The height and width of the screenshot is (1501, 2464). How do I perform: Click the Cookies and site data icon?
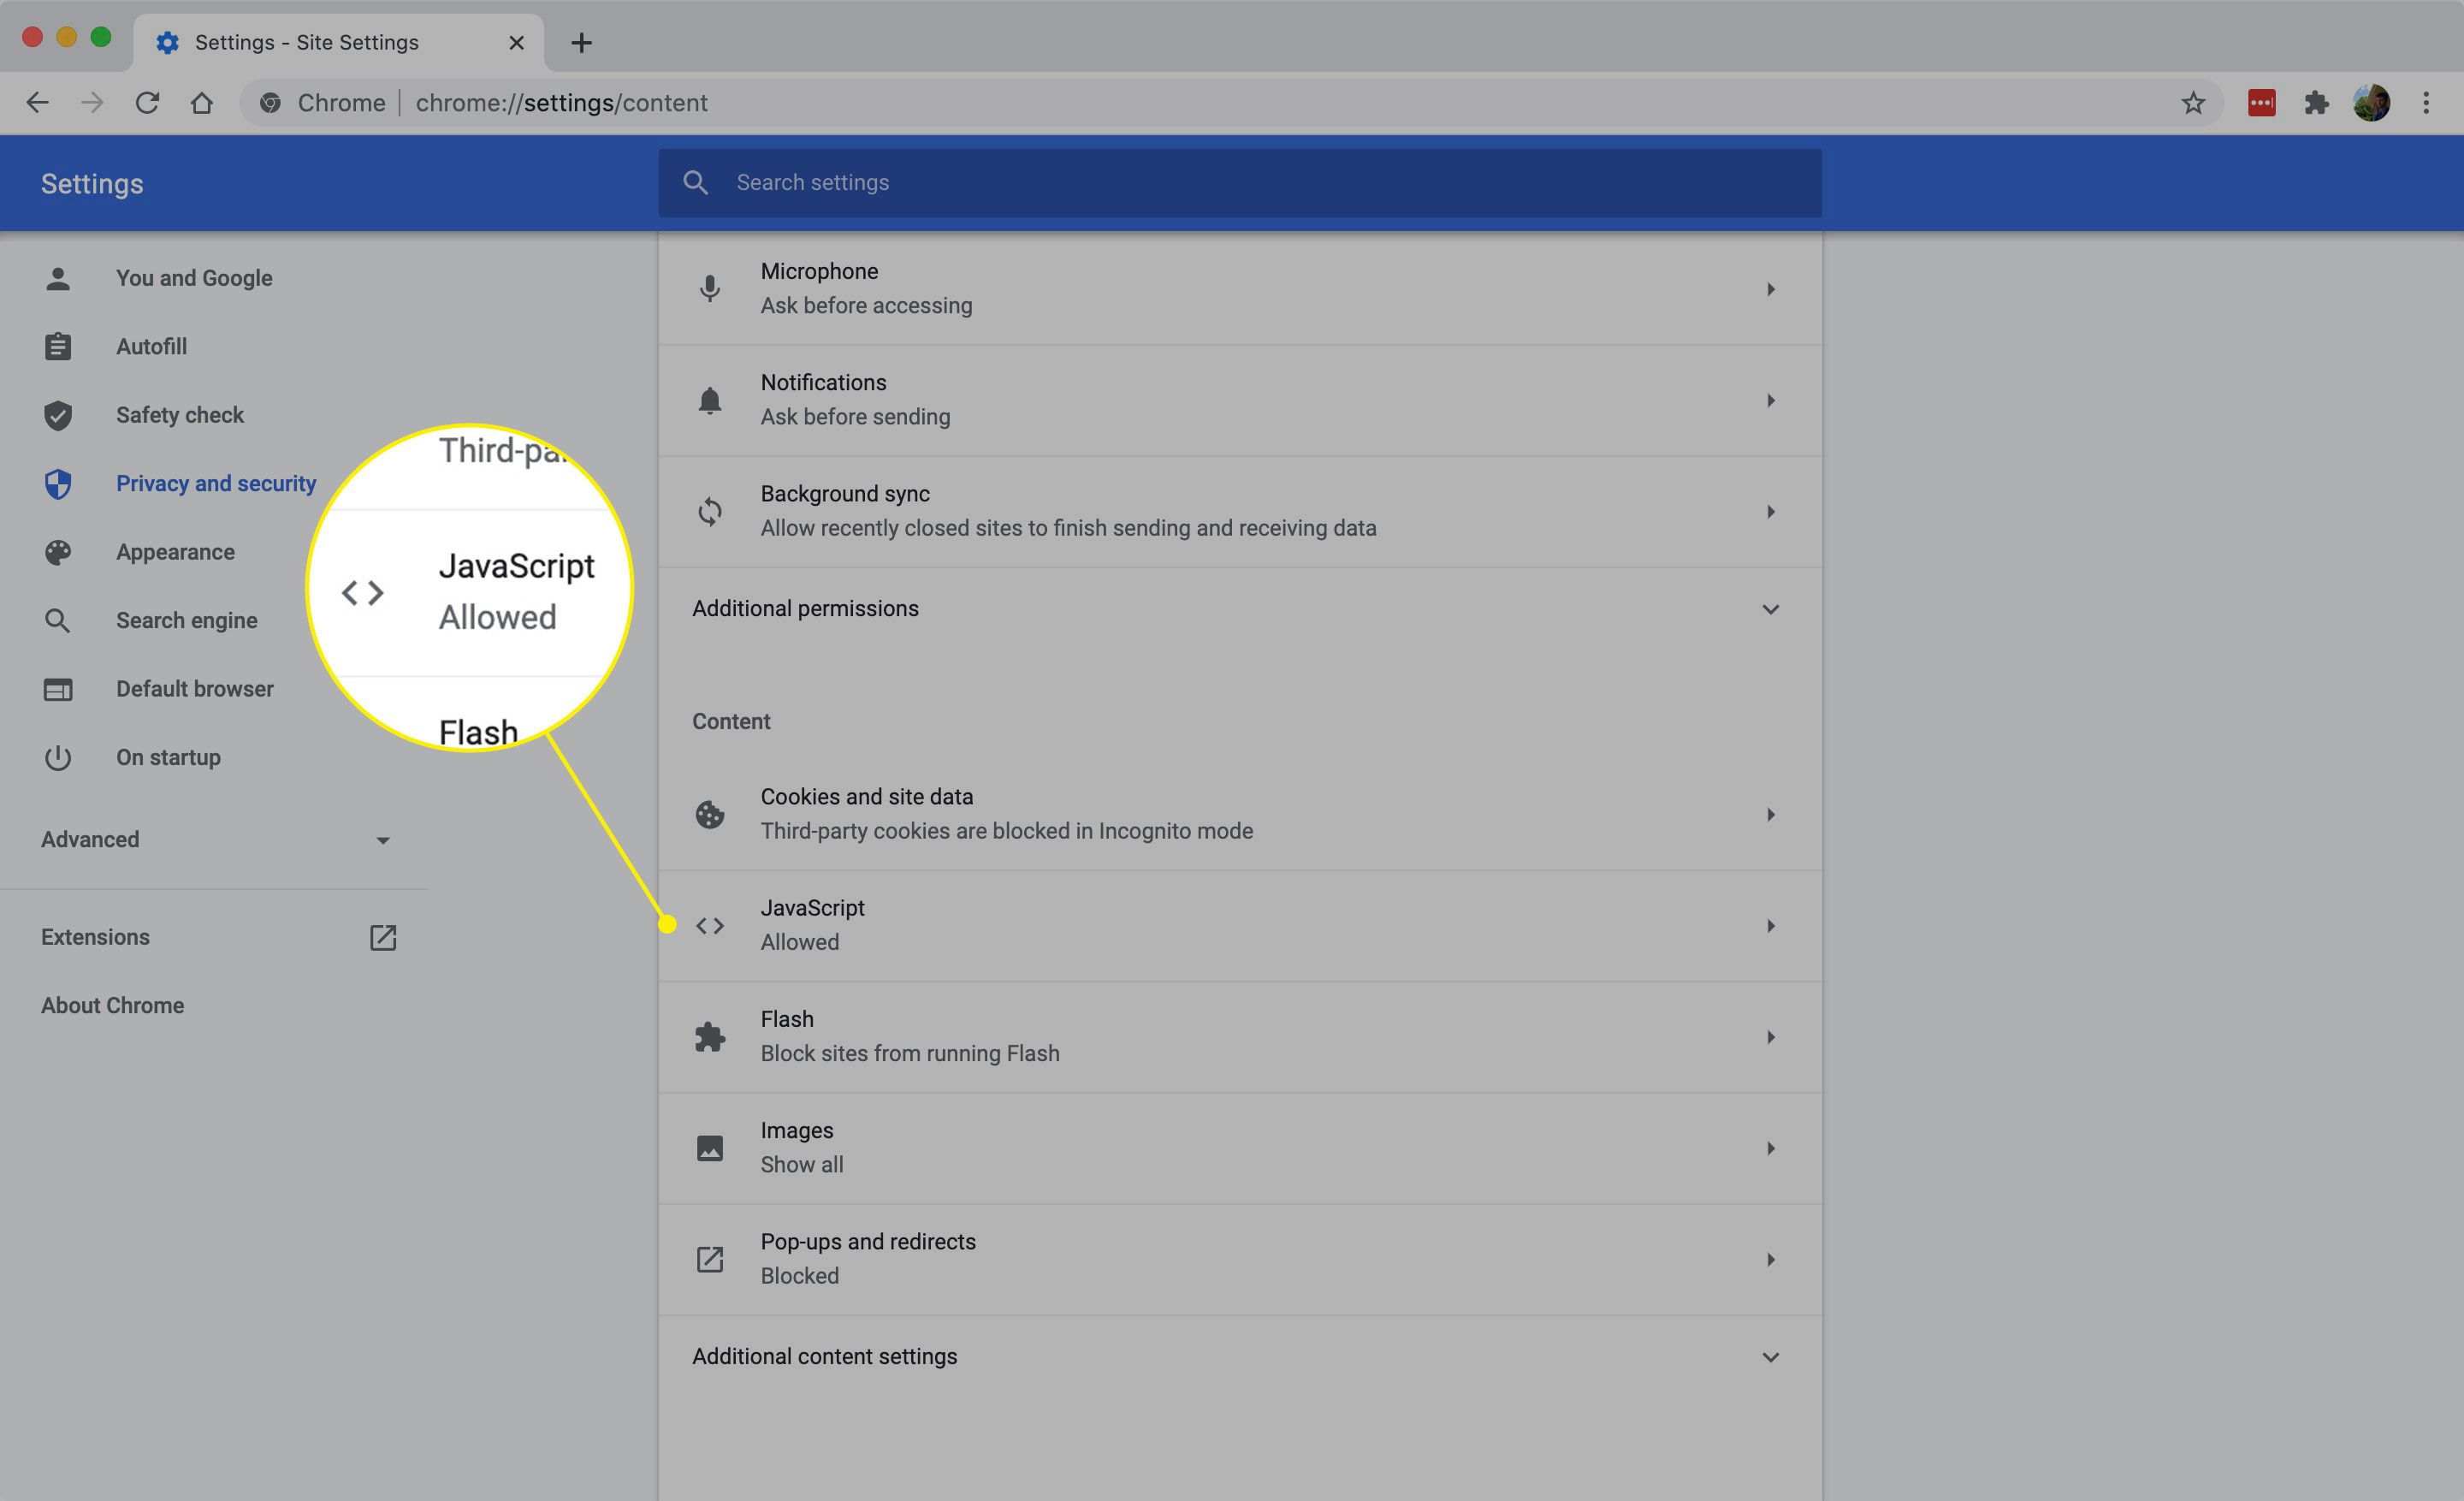pyautogui.click(x=709, y=813)
